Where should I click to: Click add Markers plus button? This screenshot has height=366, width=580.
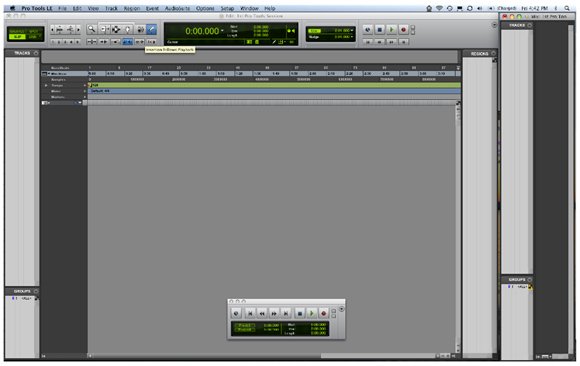(85, 97)
